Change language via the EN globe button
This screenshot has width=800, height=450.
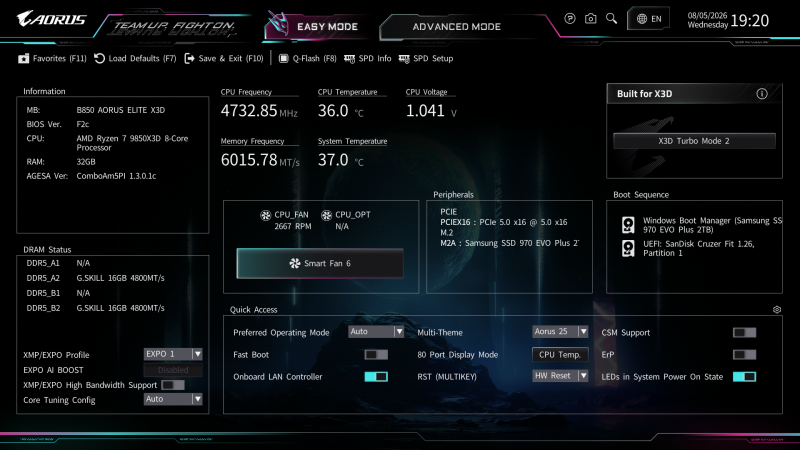pyautogui.click(x=648, y=19)
